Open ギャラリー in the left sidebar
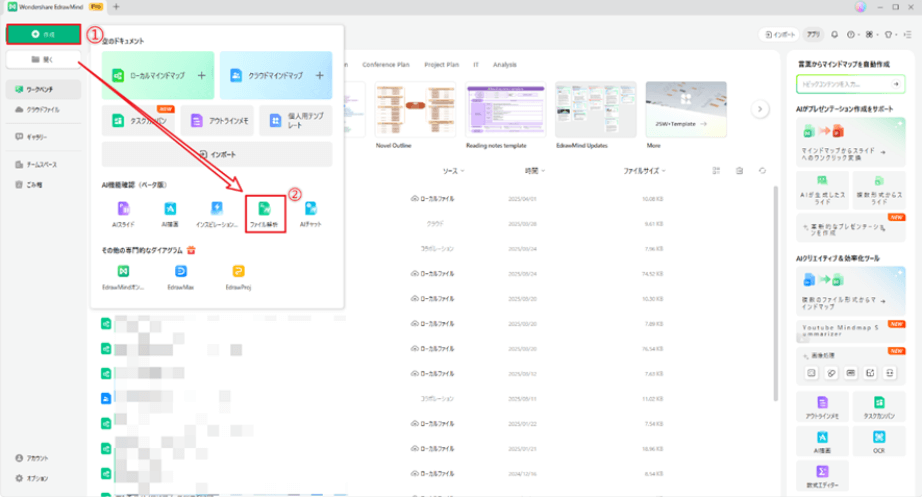 pyautogui.click(x=44, y=137)
